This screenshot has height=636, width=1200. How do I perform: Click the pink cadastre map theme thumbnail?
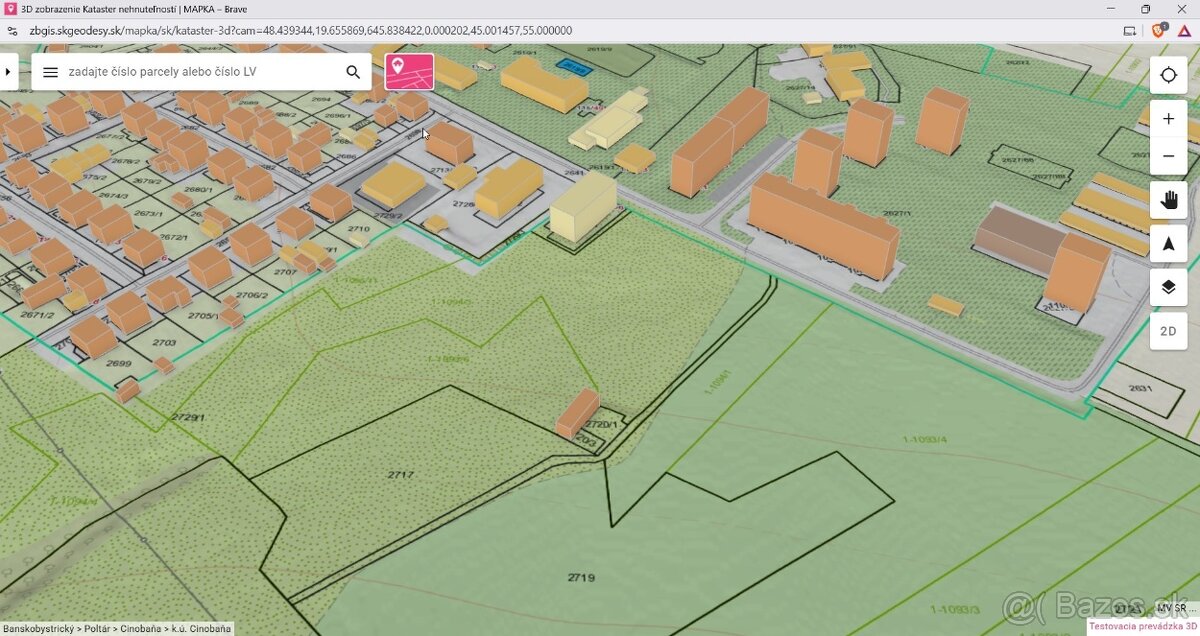pos(409,72)
